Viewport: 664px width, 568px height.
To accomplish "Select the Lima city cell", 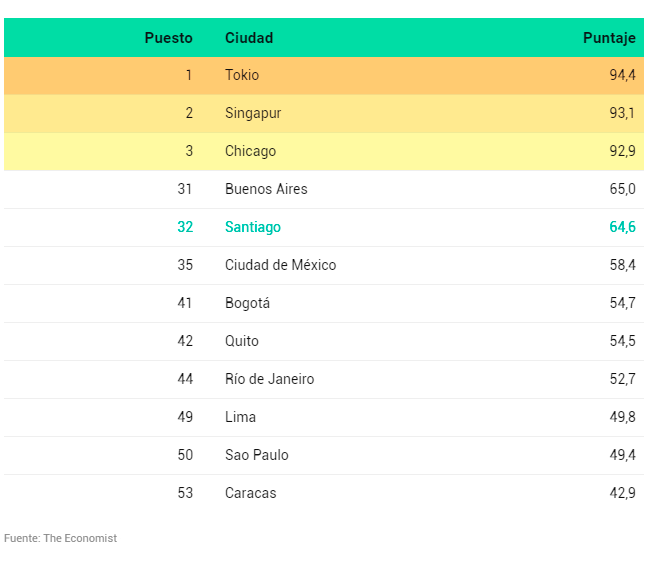I will tap(240, 417).
